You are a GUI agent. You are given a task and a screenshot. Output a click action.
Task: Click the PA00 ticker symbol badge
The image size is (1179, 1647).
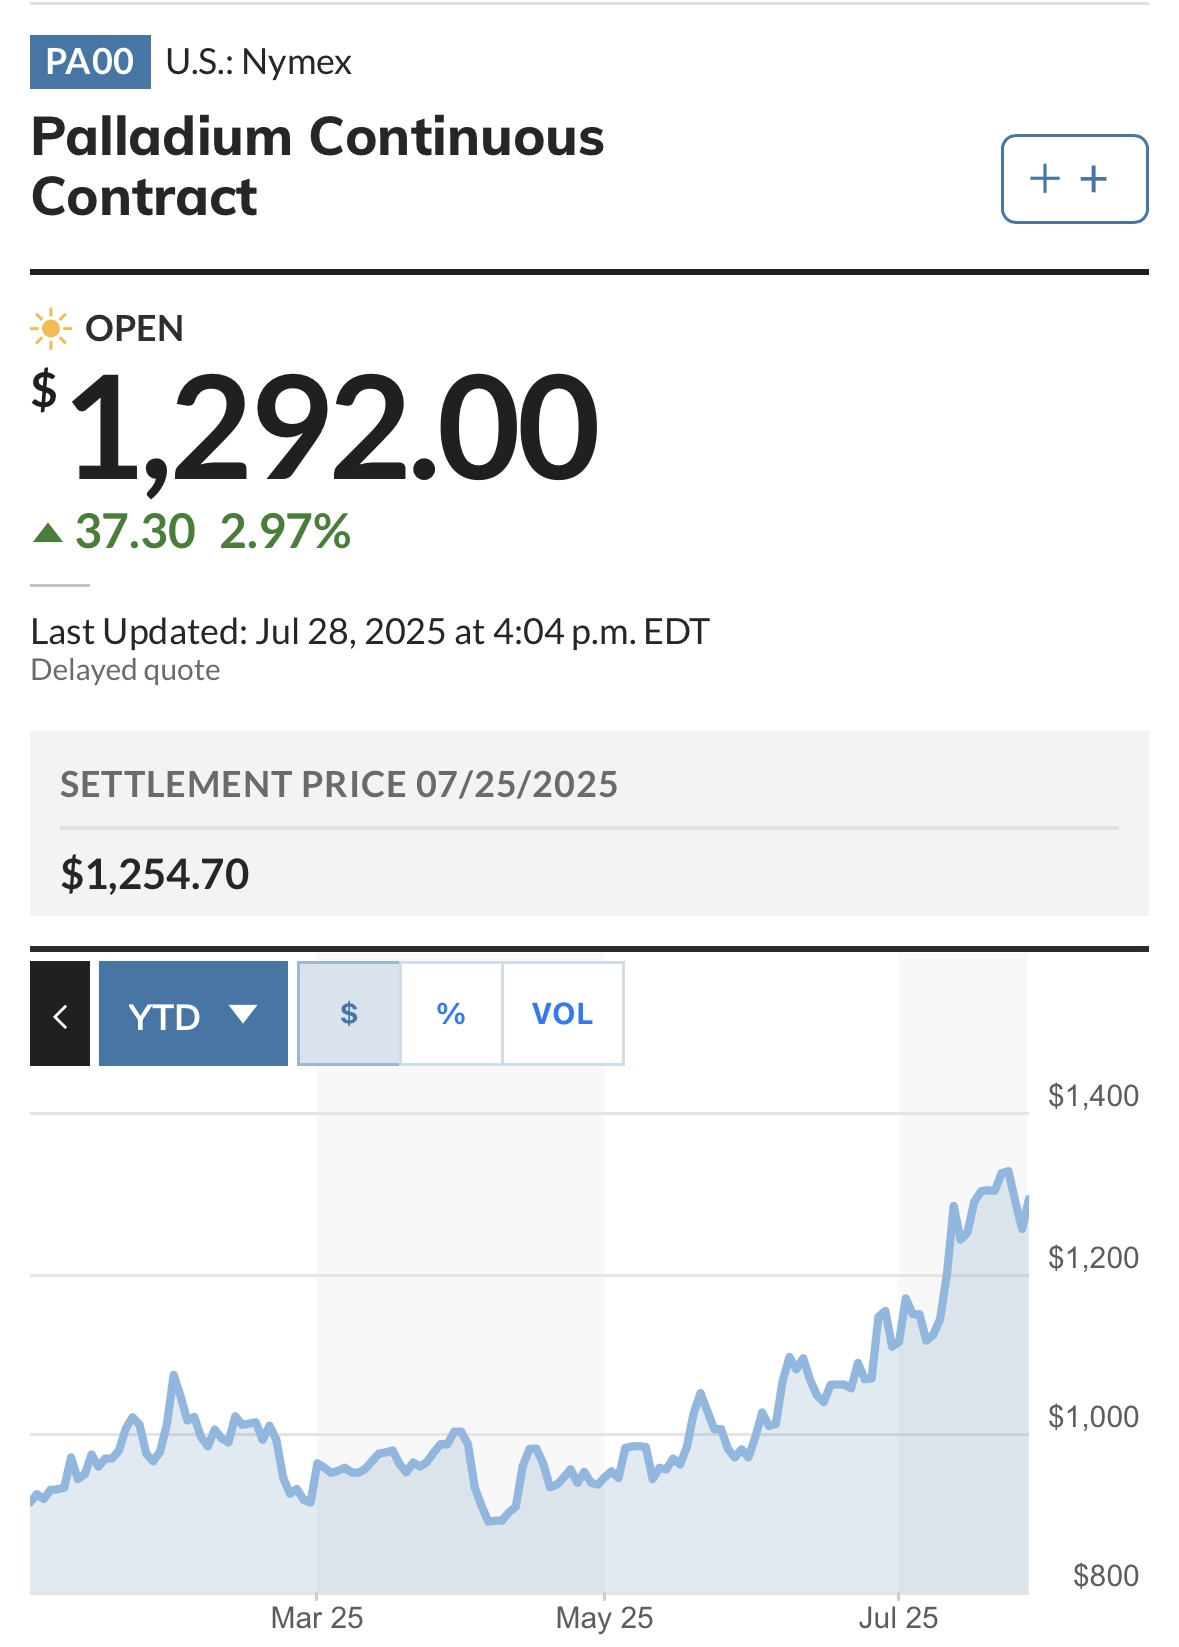click(x=90, y=62)
